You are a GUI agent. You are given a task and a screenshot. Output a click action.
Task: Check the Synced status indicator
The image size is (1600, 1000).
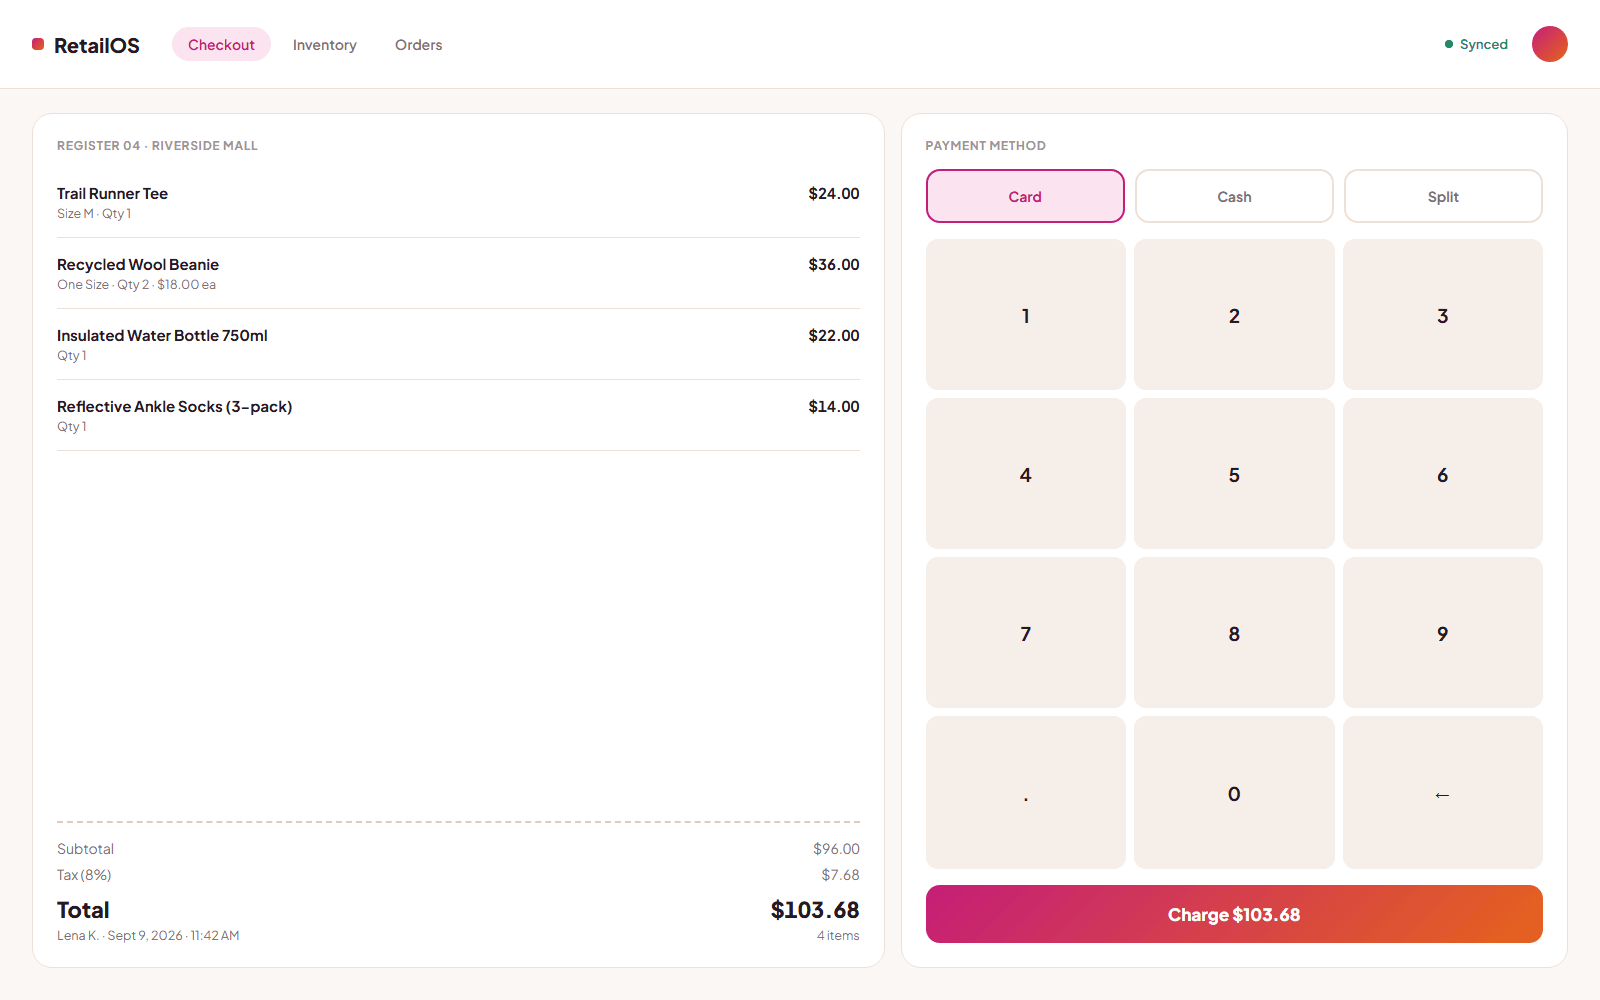click(1476, 44)
